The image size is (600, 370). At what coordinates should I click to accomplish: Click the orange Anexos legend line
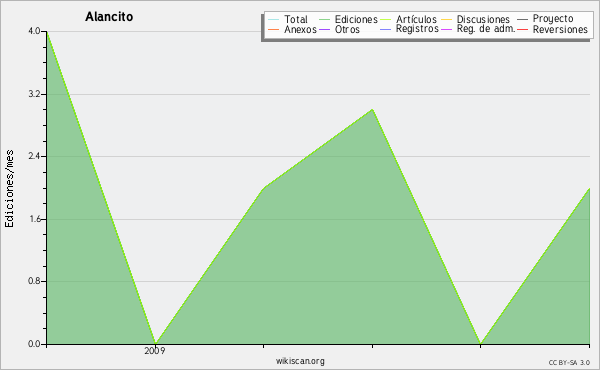(274, 29)
